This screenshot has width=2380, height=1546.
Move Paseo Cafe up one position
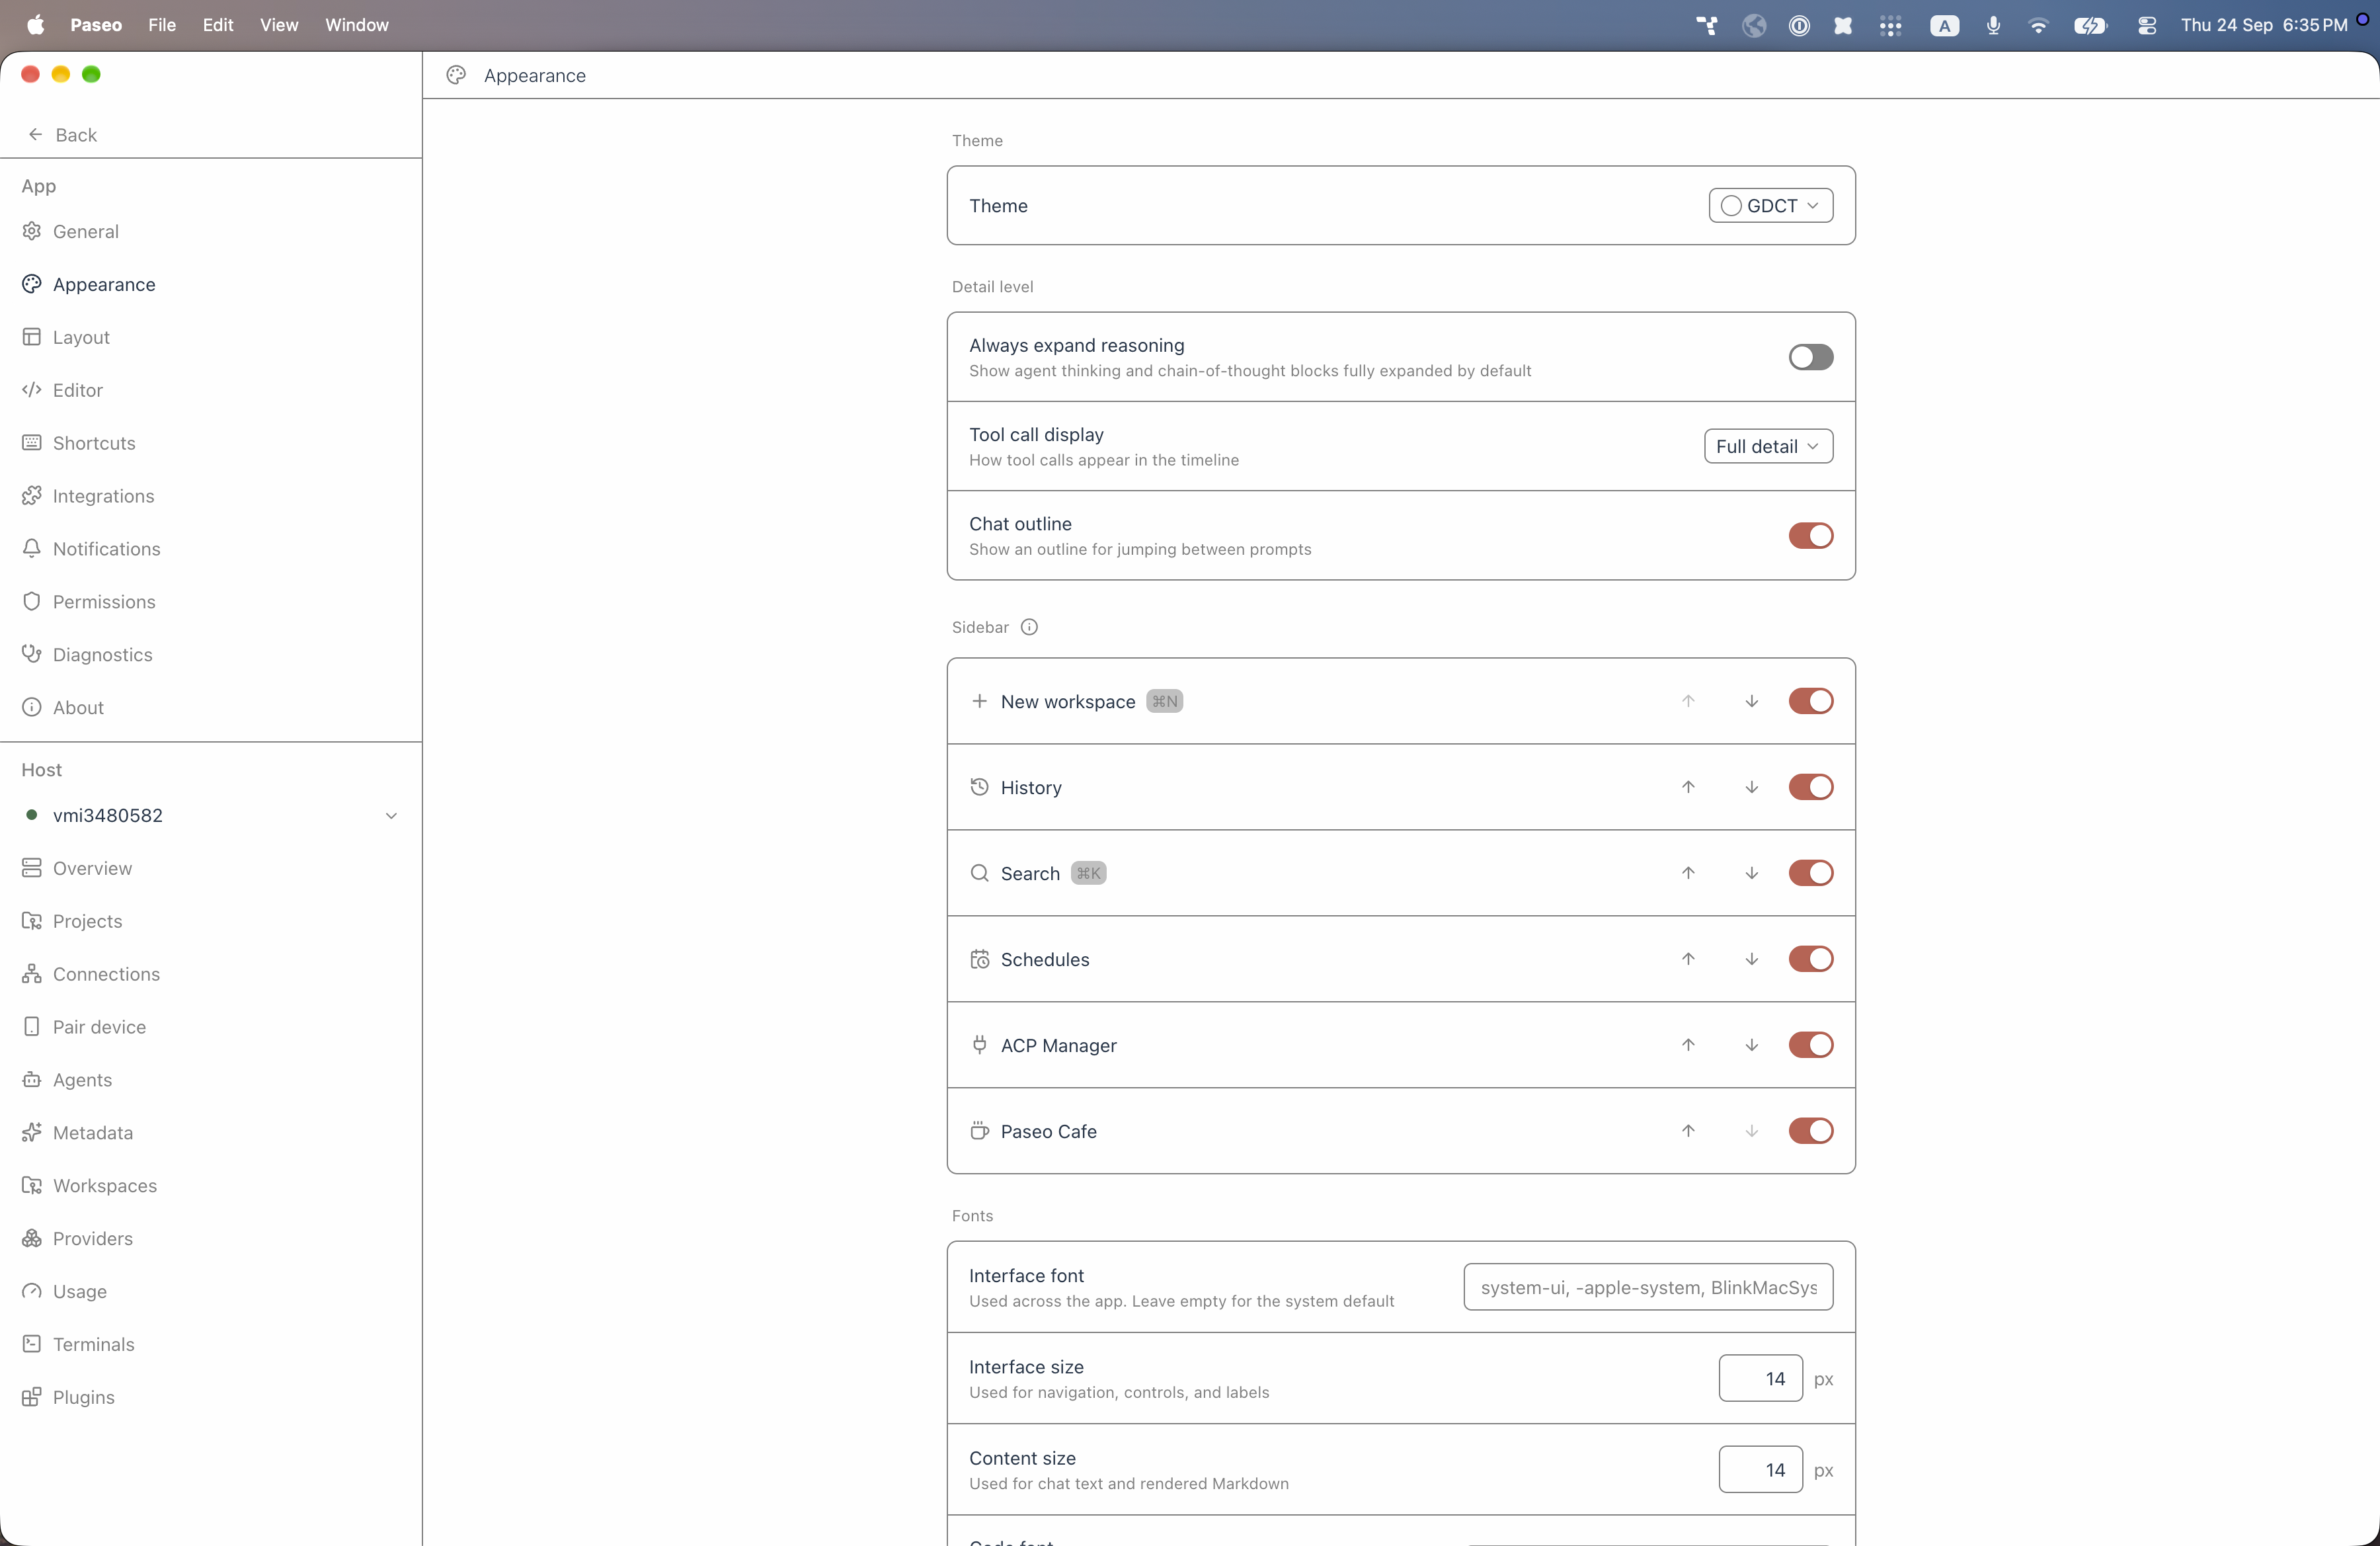pos(1688,1131)
